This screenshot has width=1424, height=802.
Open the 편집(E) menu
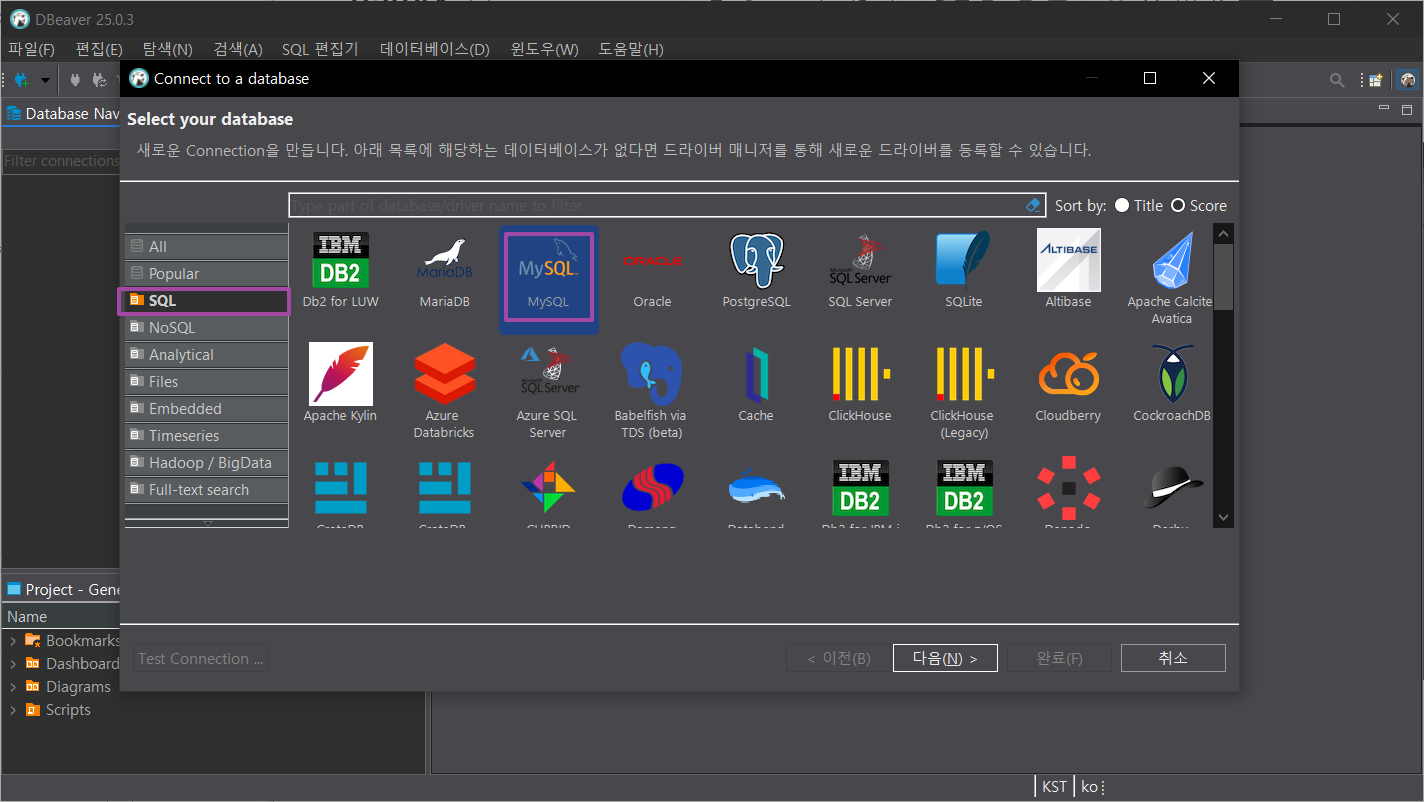pyautogui.click(x=99, y=49)
